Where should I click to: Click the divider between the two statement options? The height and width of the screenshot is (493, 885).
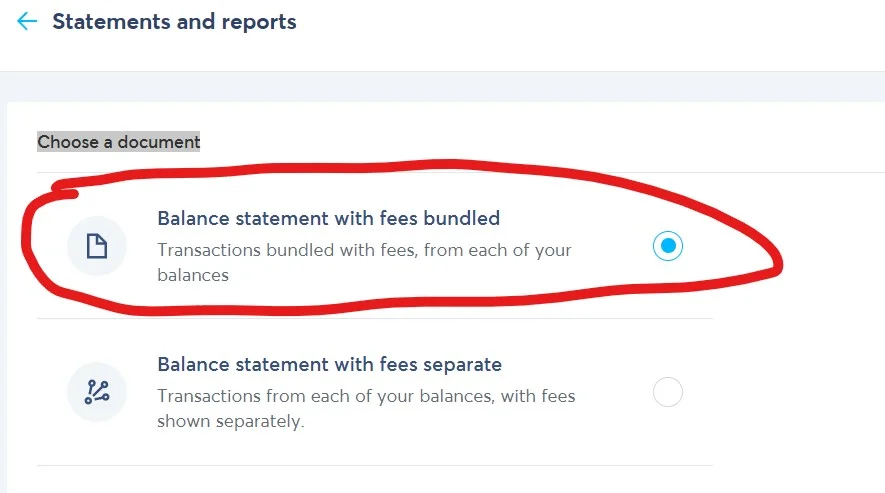coord(375,319)
